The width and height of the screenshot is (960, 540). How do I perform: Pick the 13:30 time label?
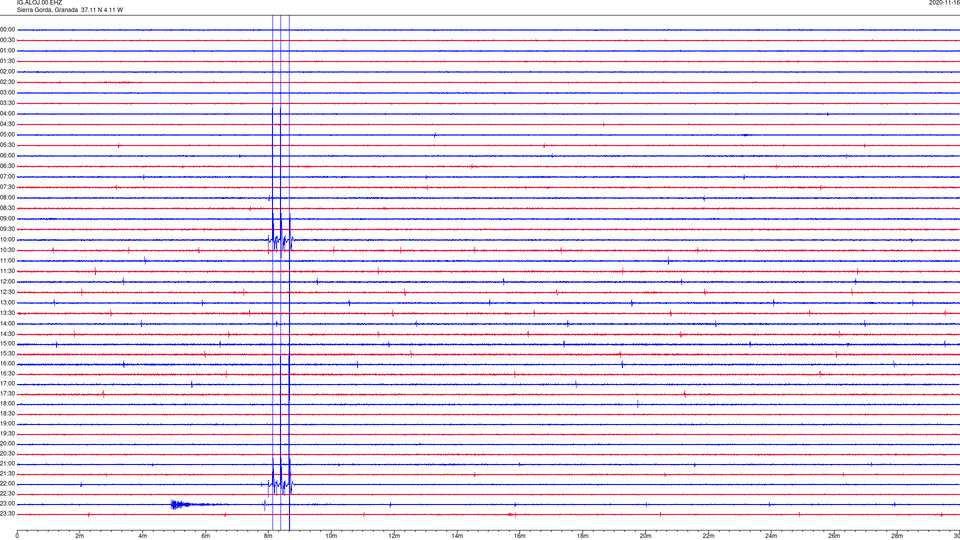click(8, 313)
